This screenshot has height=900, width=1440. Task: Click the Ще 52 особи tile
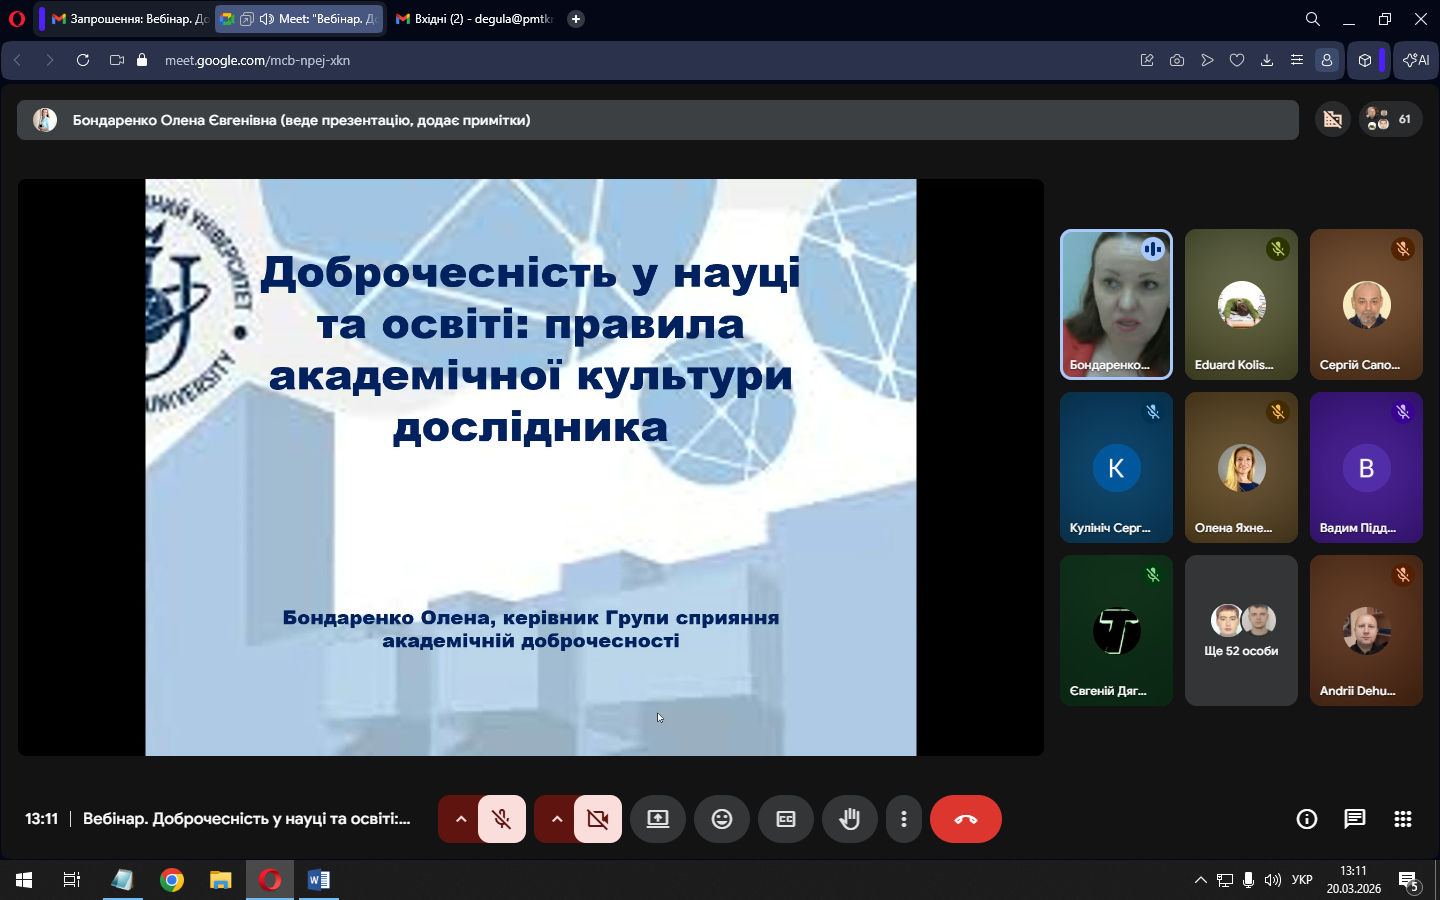tap(1241, 631)
